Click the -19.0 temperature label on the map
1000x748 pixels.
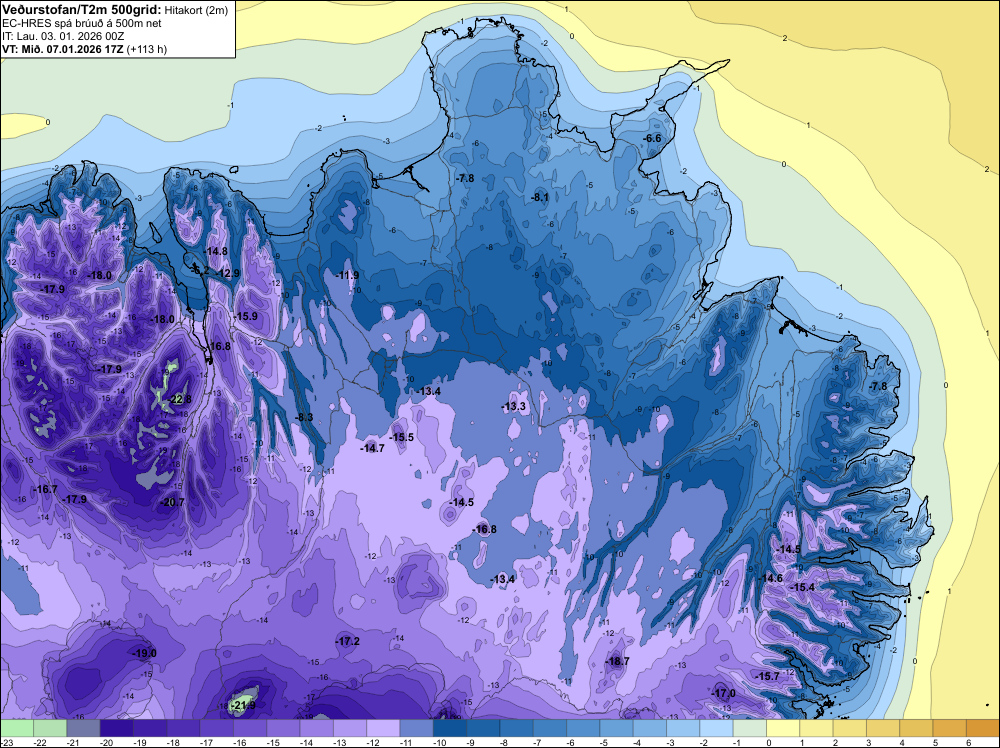click(x=144, y=654)
